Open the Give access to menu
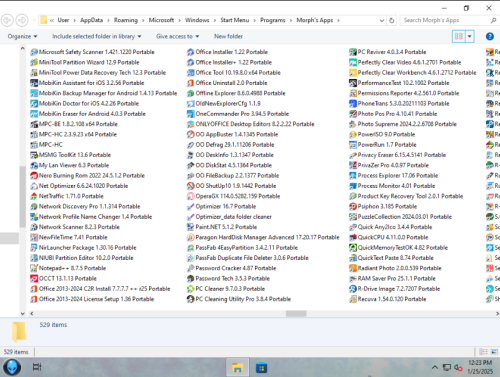This screenshot has height=377, width=500. pos(178,36)
